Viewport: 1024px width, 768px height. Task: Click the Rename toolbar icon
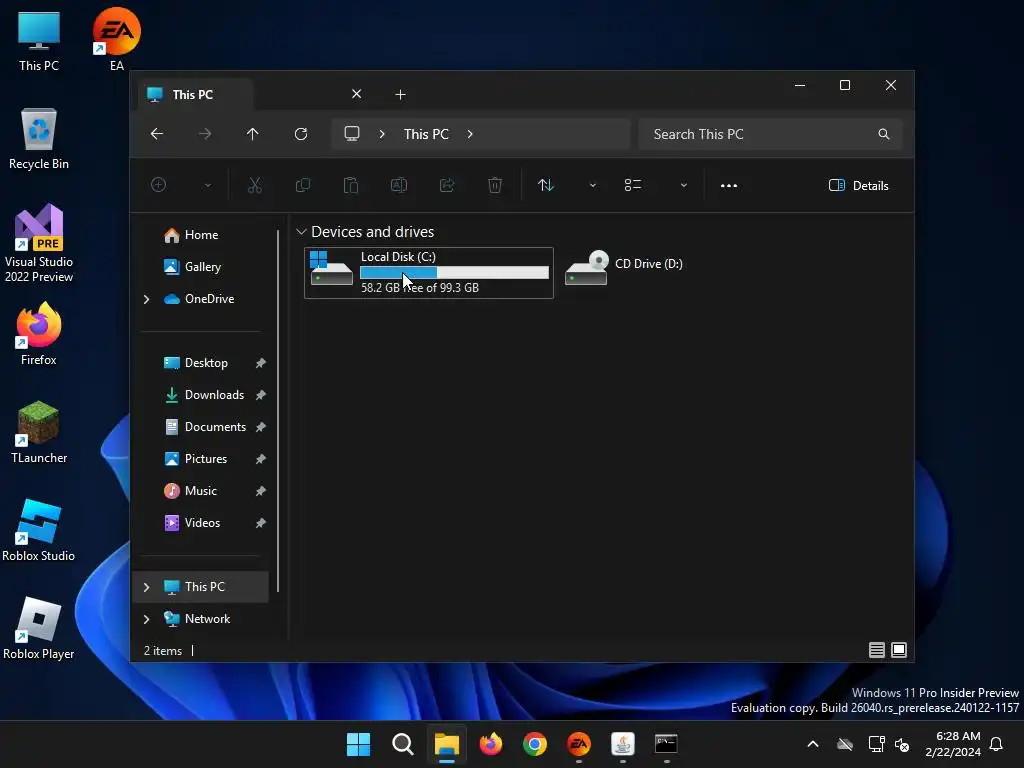click(399, 185)
